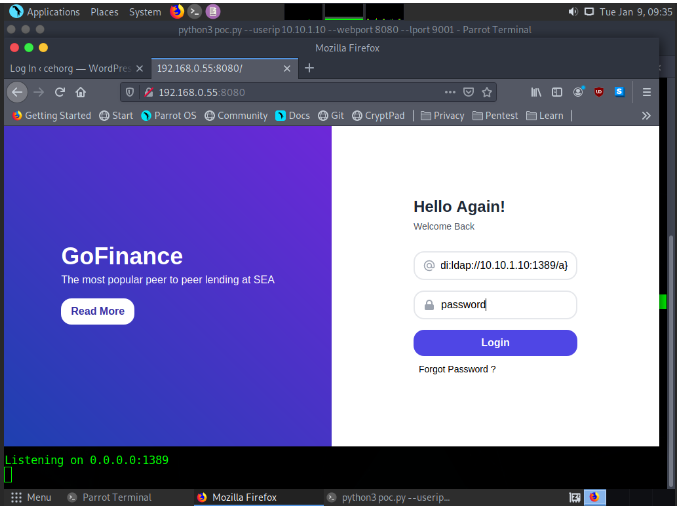Viewport: 677px width, 510px height.
Task: Launch terminal from top panel icon
Action: tap(195, 12)
